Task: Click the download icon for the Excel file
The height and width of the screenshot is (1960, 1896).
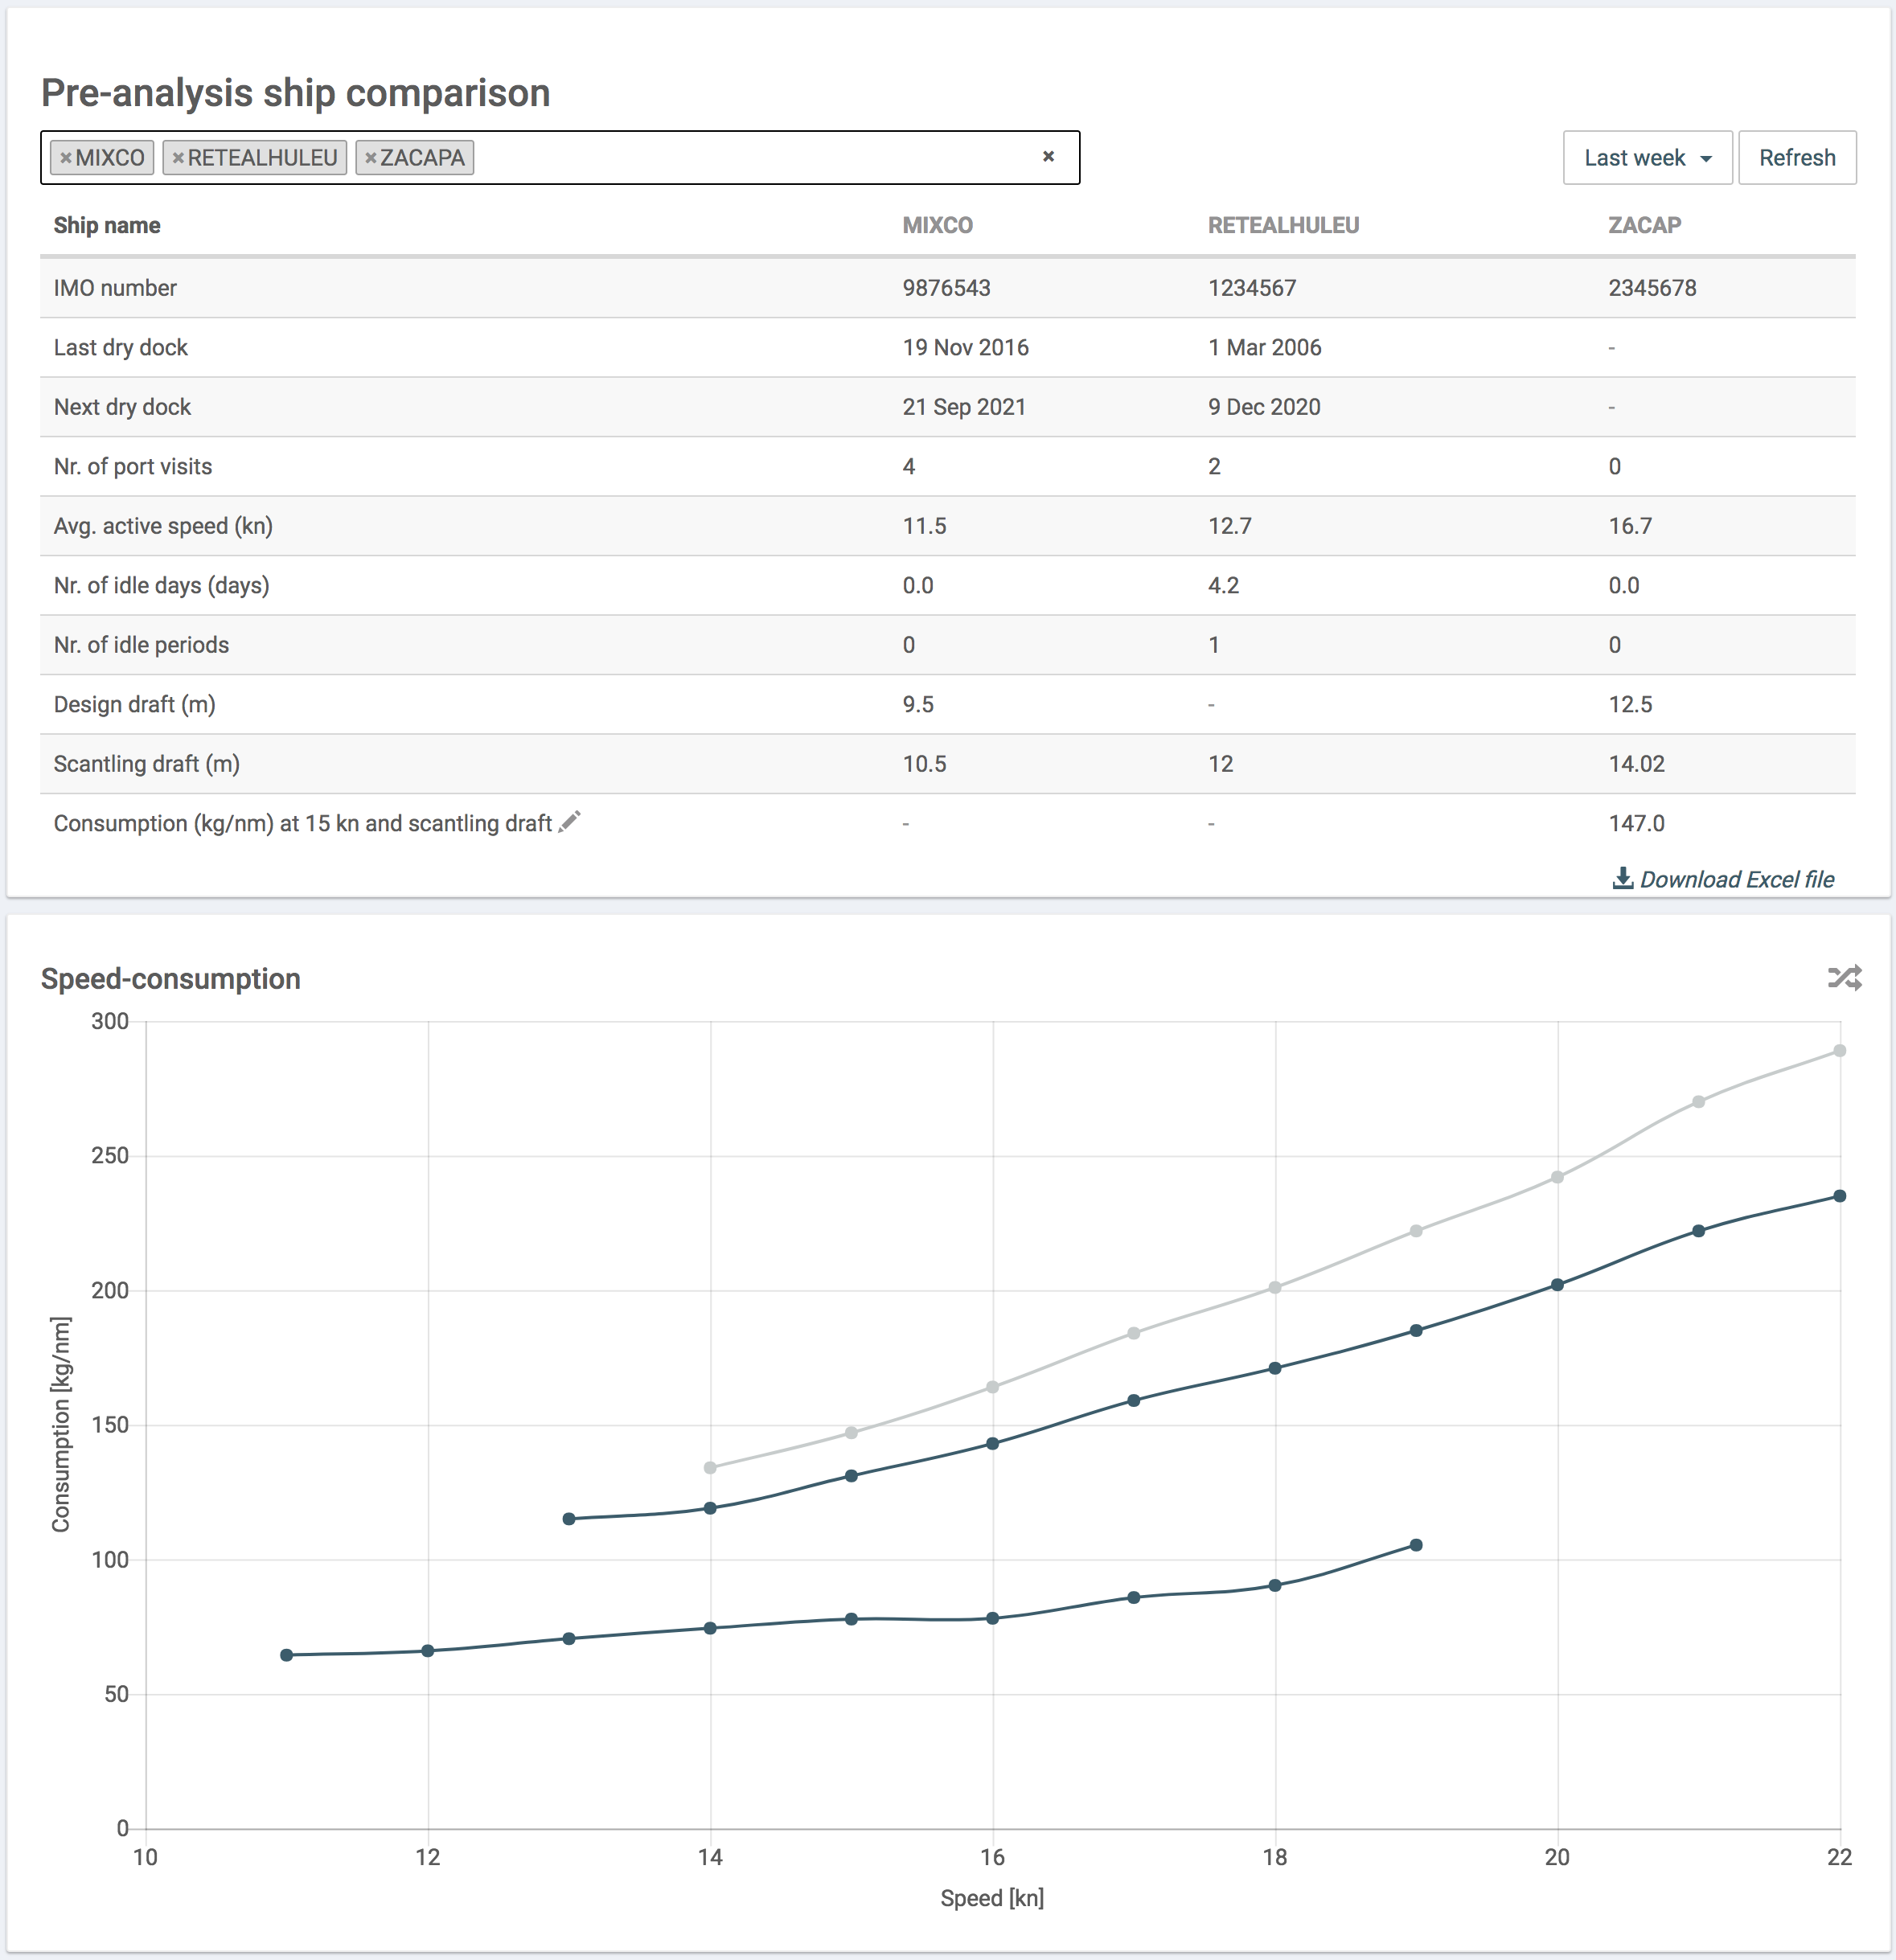Action: tap(1622, 878)
